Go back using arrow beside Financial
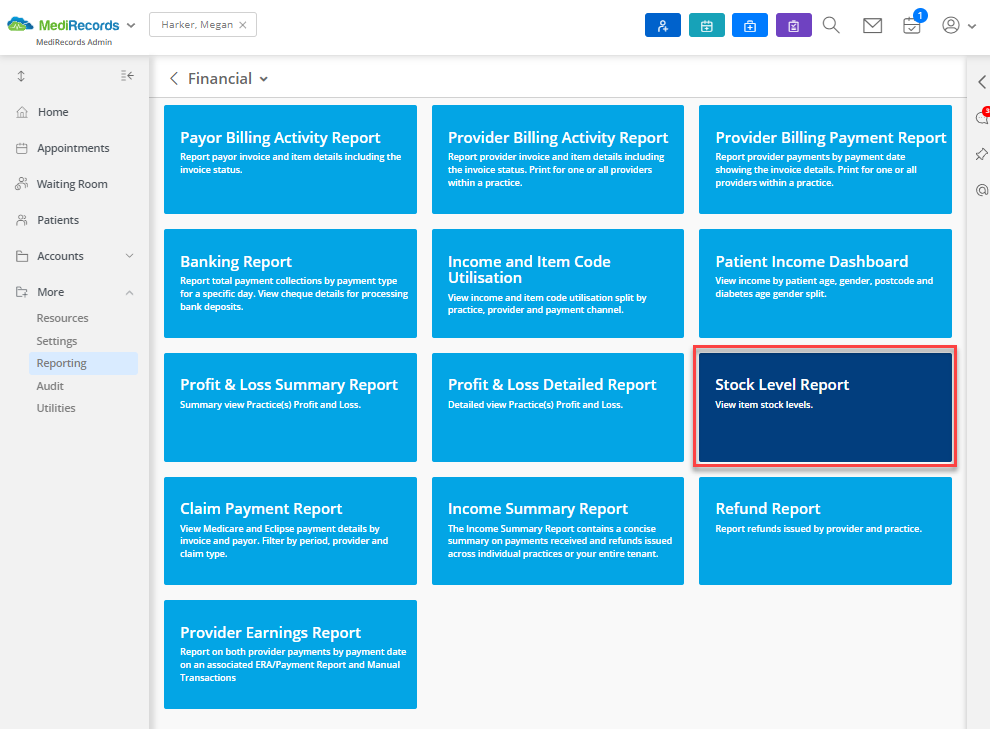 [x=174, y=78]
